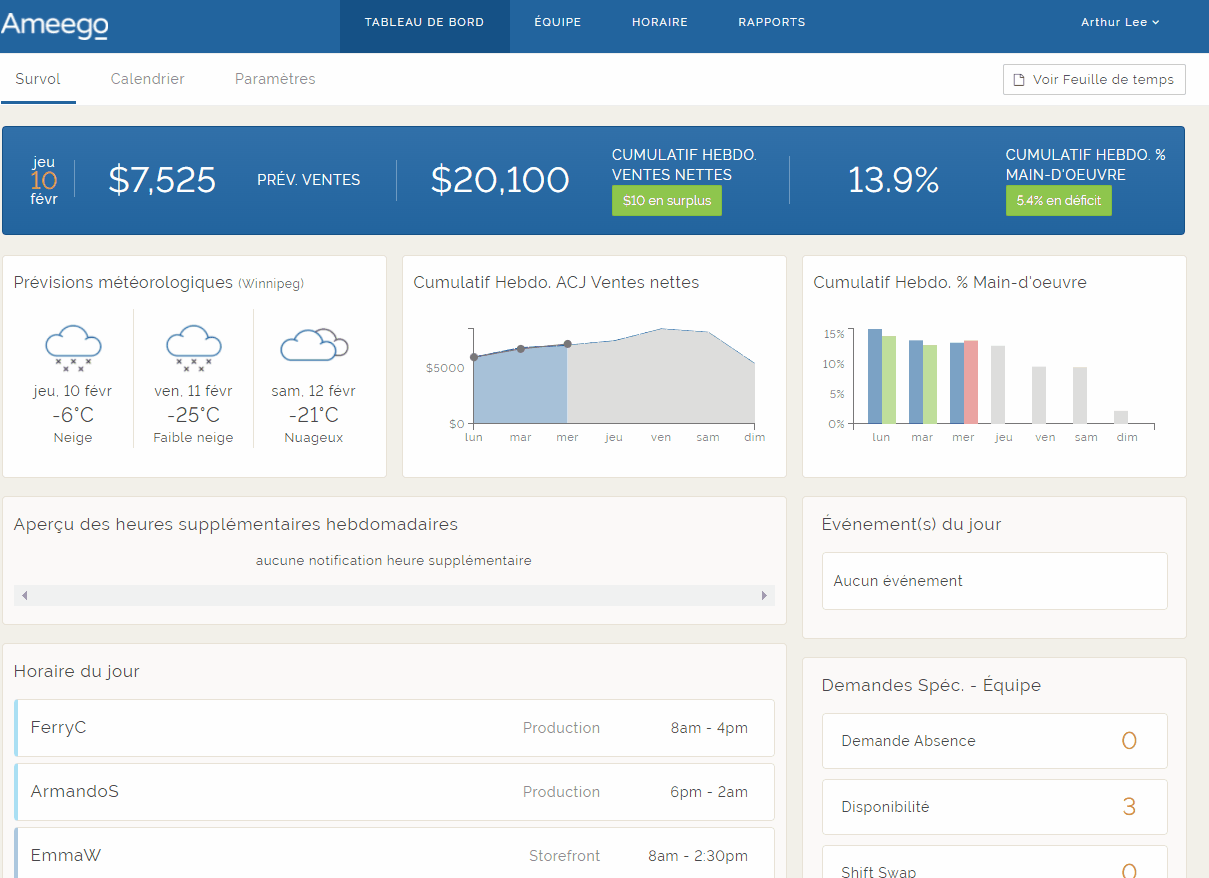Image resolution: width=1209 pixels, height=878 pixels.
Task: Click the $10 en surplus badge
Action: (x=666, y=200)
